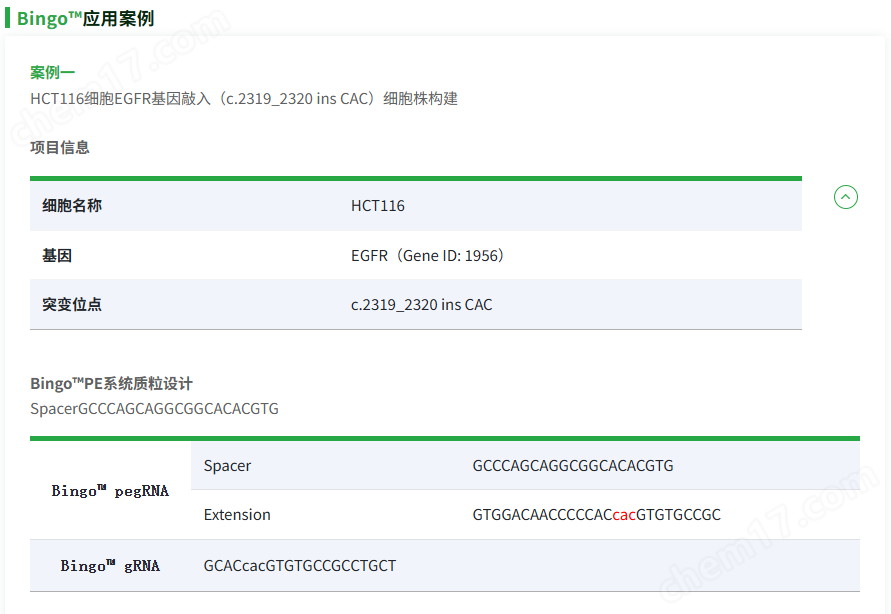Viewport: 891px width, 614px height.
Task: Click the c.2319_2320 ins CAC mutation value
Action: (422, 305)
